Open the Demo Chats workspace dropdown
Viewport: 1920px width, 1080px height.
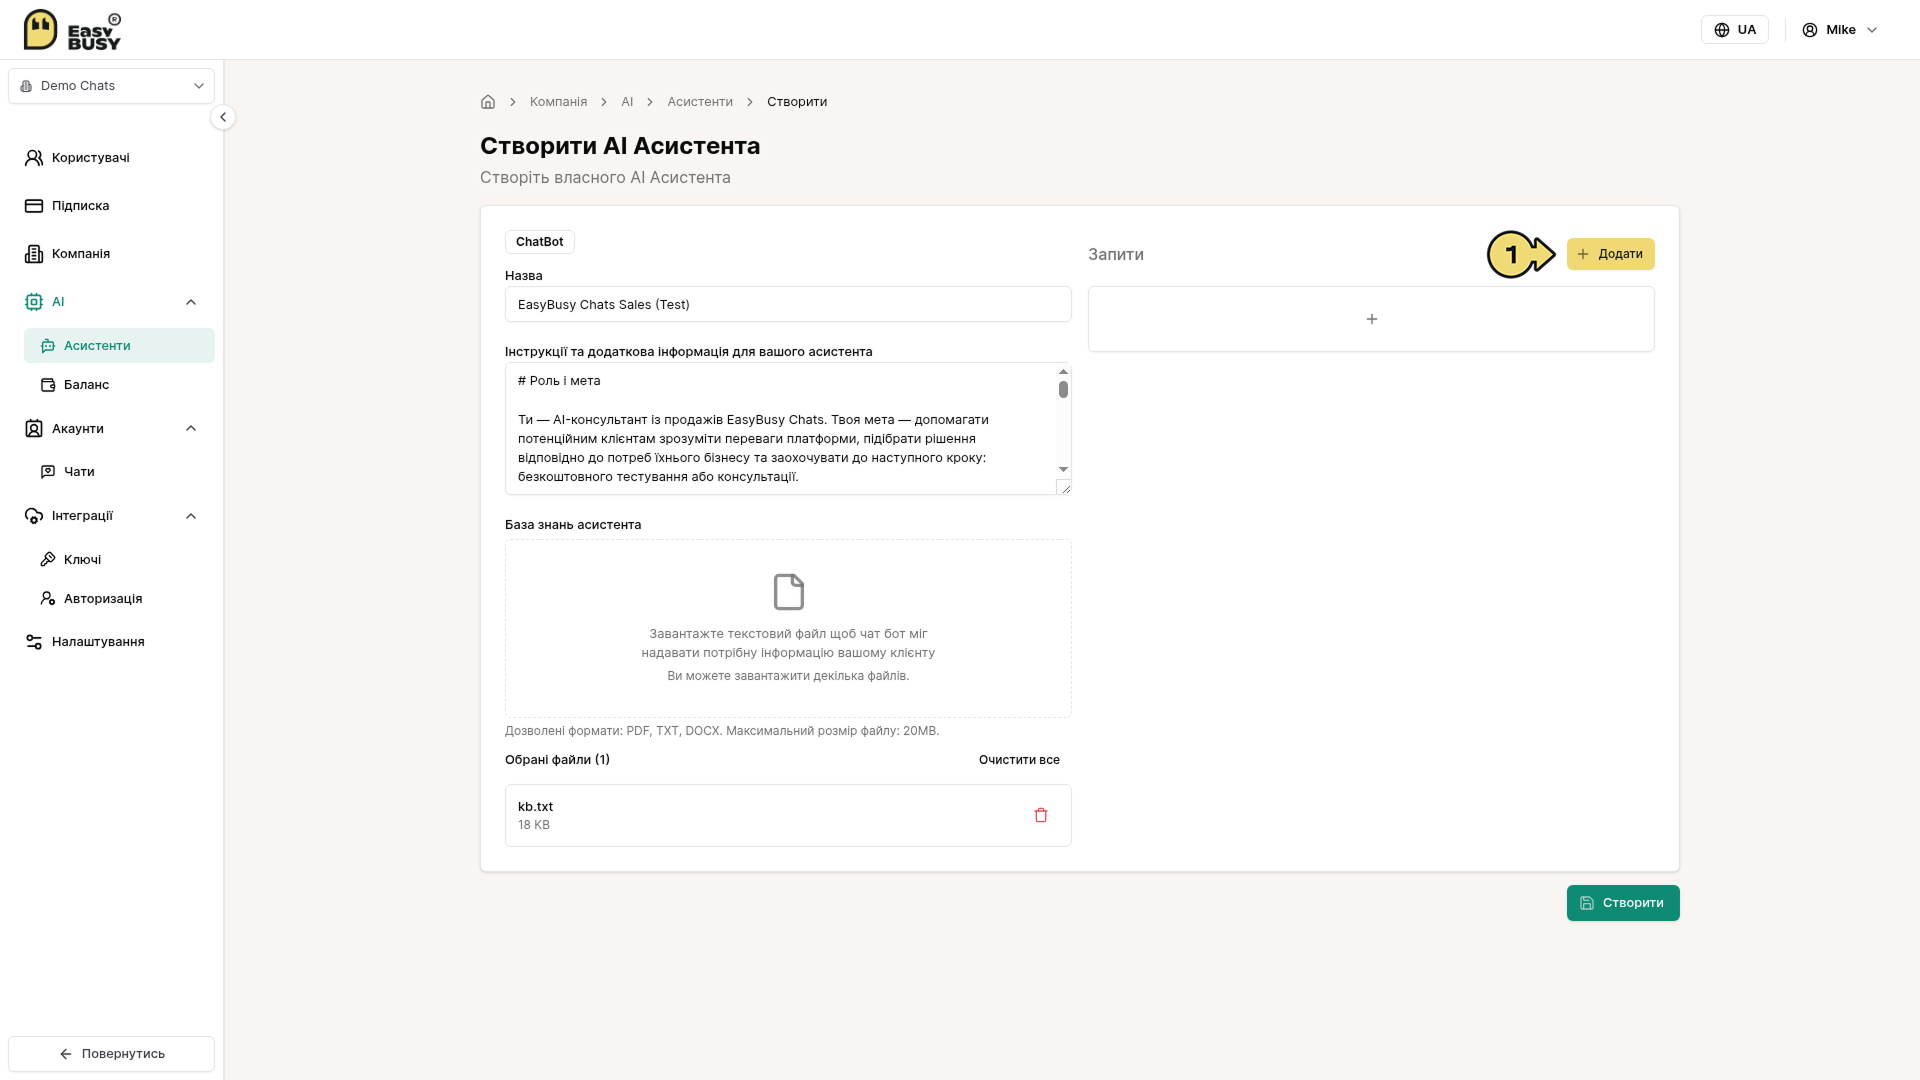[111, 86]
